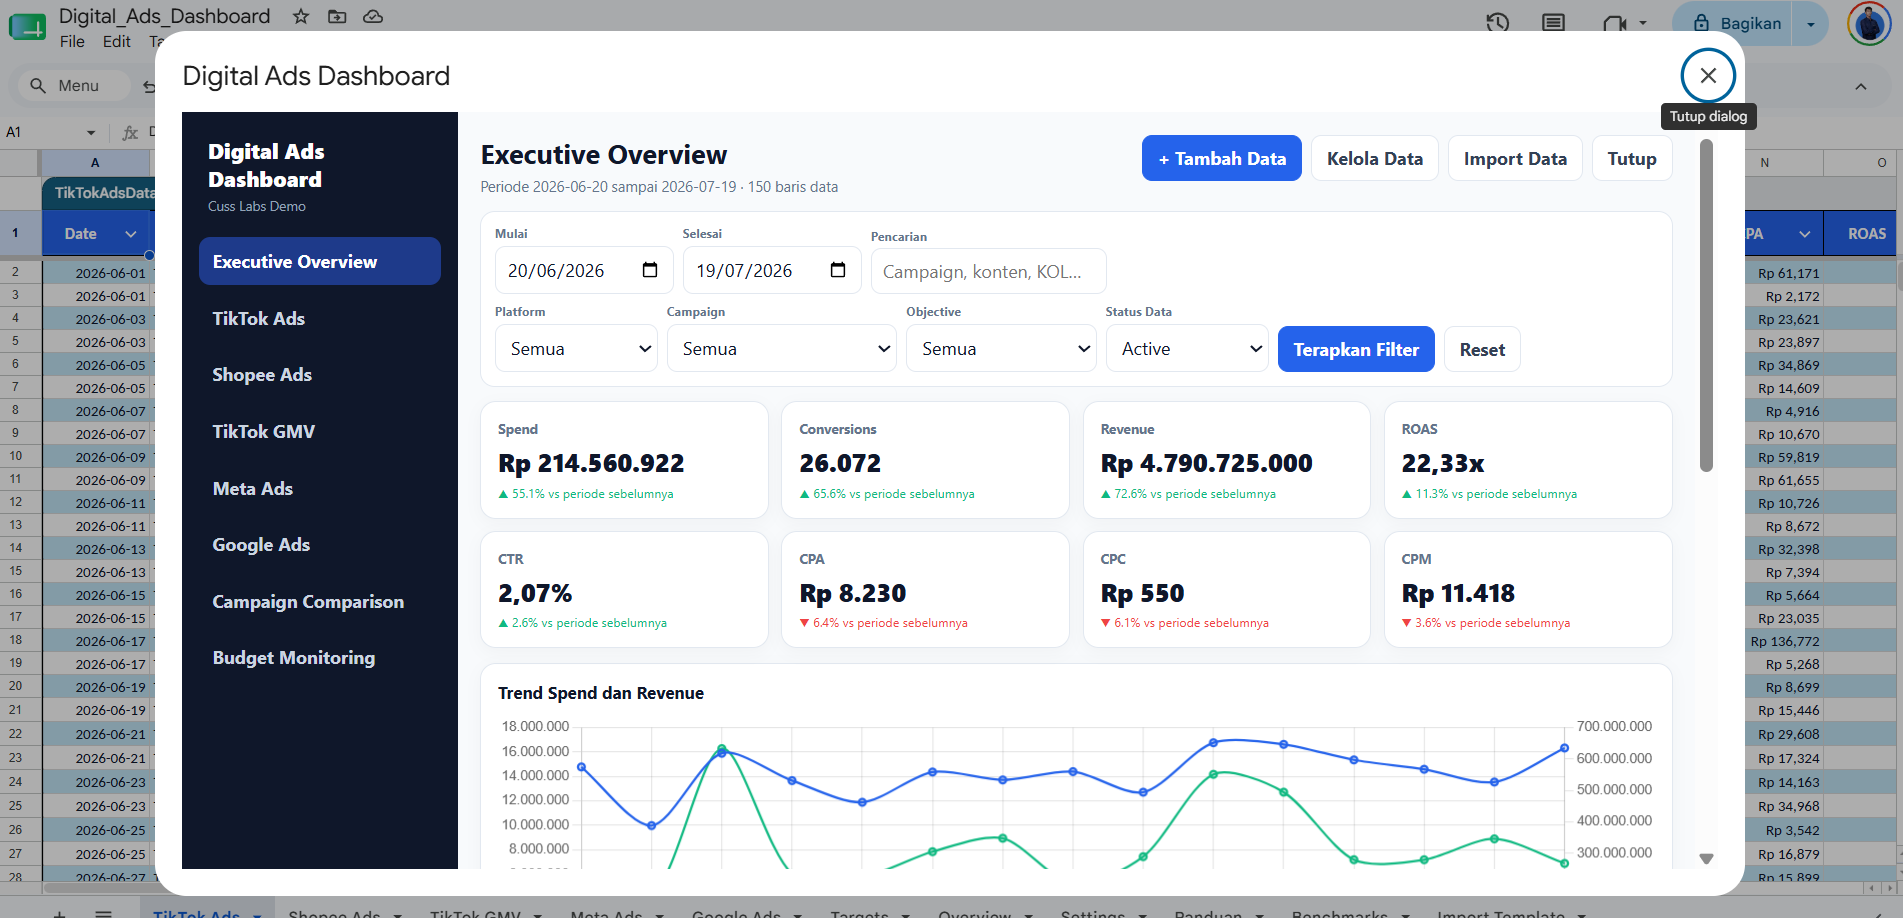Open the Mulai date calendar picker

click(650, 270)
